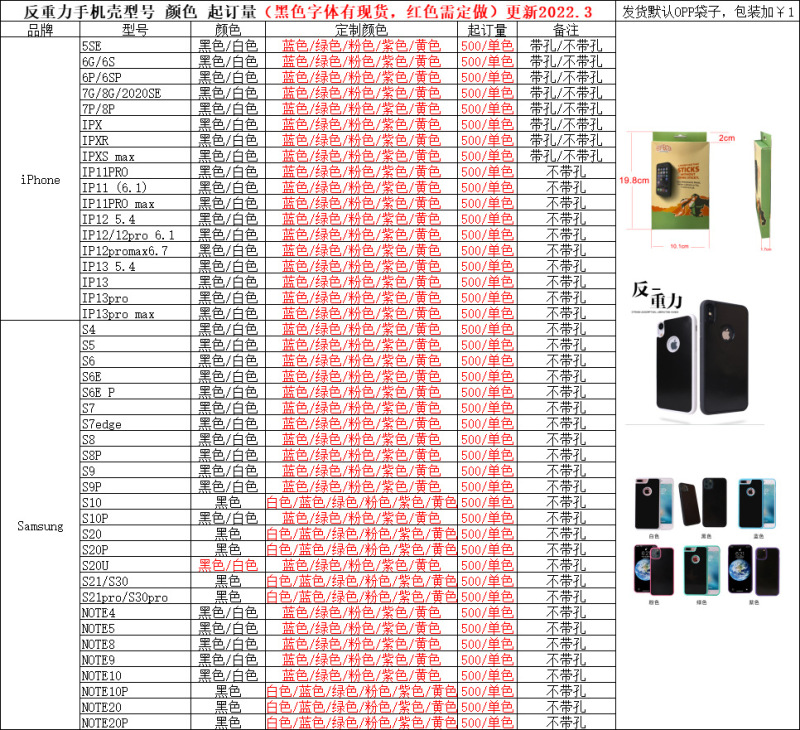Click the NOTE4 model cell
The width and height of the screenshot is (800, 730).
click(135, 612)
